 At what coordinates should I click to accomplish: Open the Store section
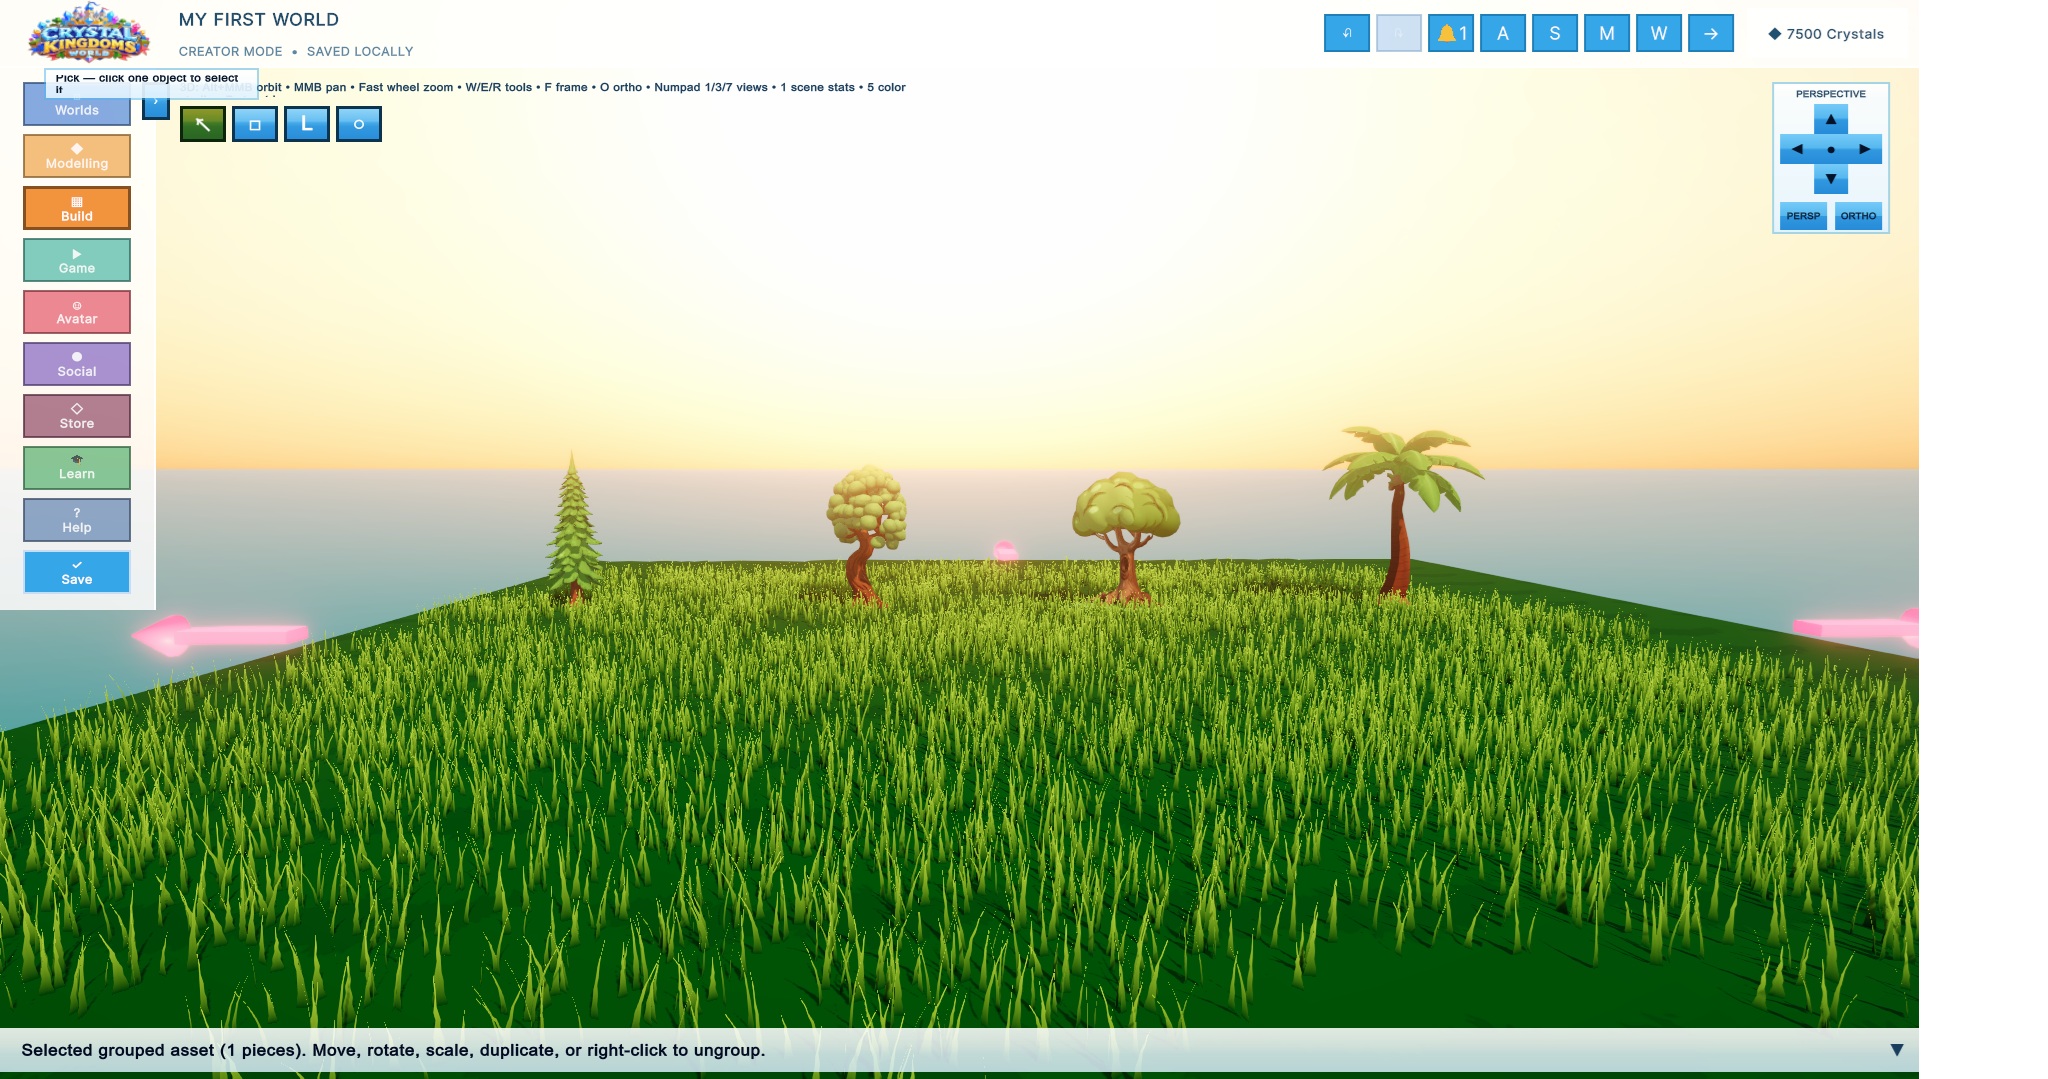coord(77,416)
